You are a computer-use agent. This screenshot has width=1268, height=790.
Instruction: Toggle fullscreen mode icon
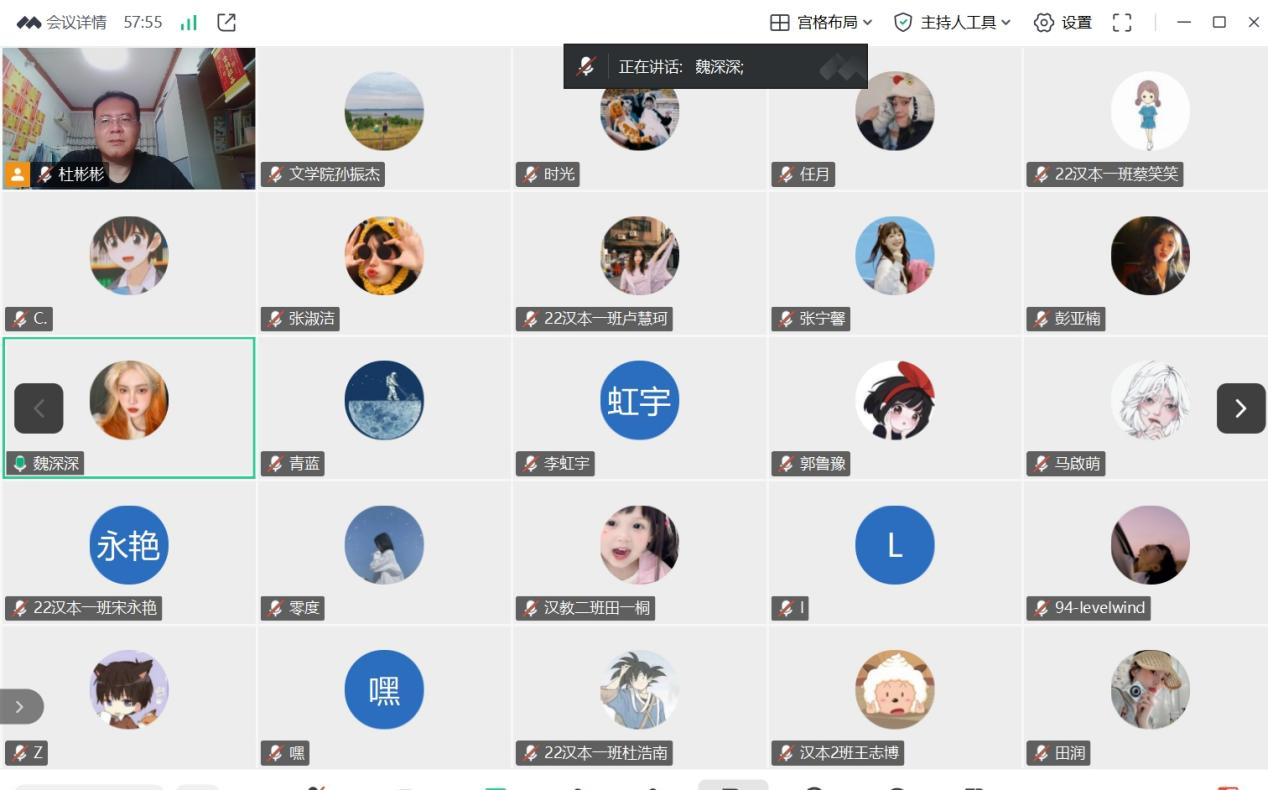[x=1122, y=22]
